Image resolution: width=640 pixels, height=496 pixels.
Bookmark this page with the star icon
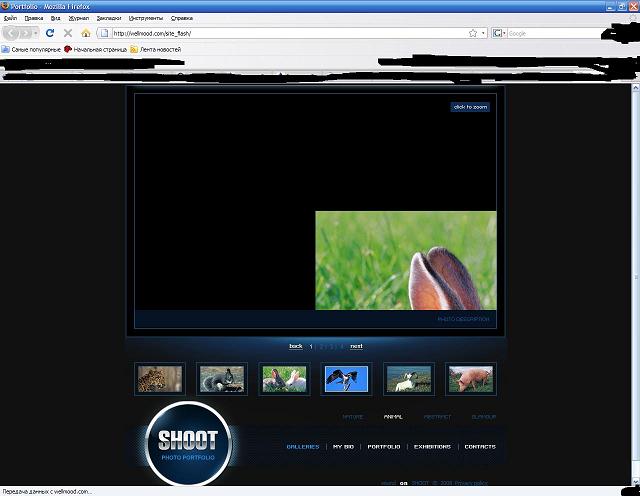[x=472, y=33]
